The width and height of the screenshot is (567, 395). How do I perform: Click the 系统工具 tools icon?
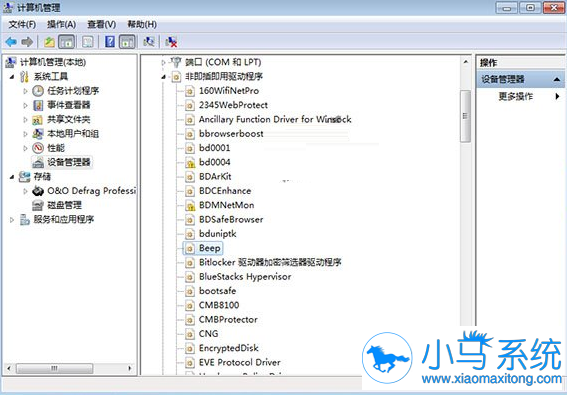(x=24, y=77)
